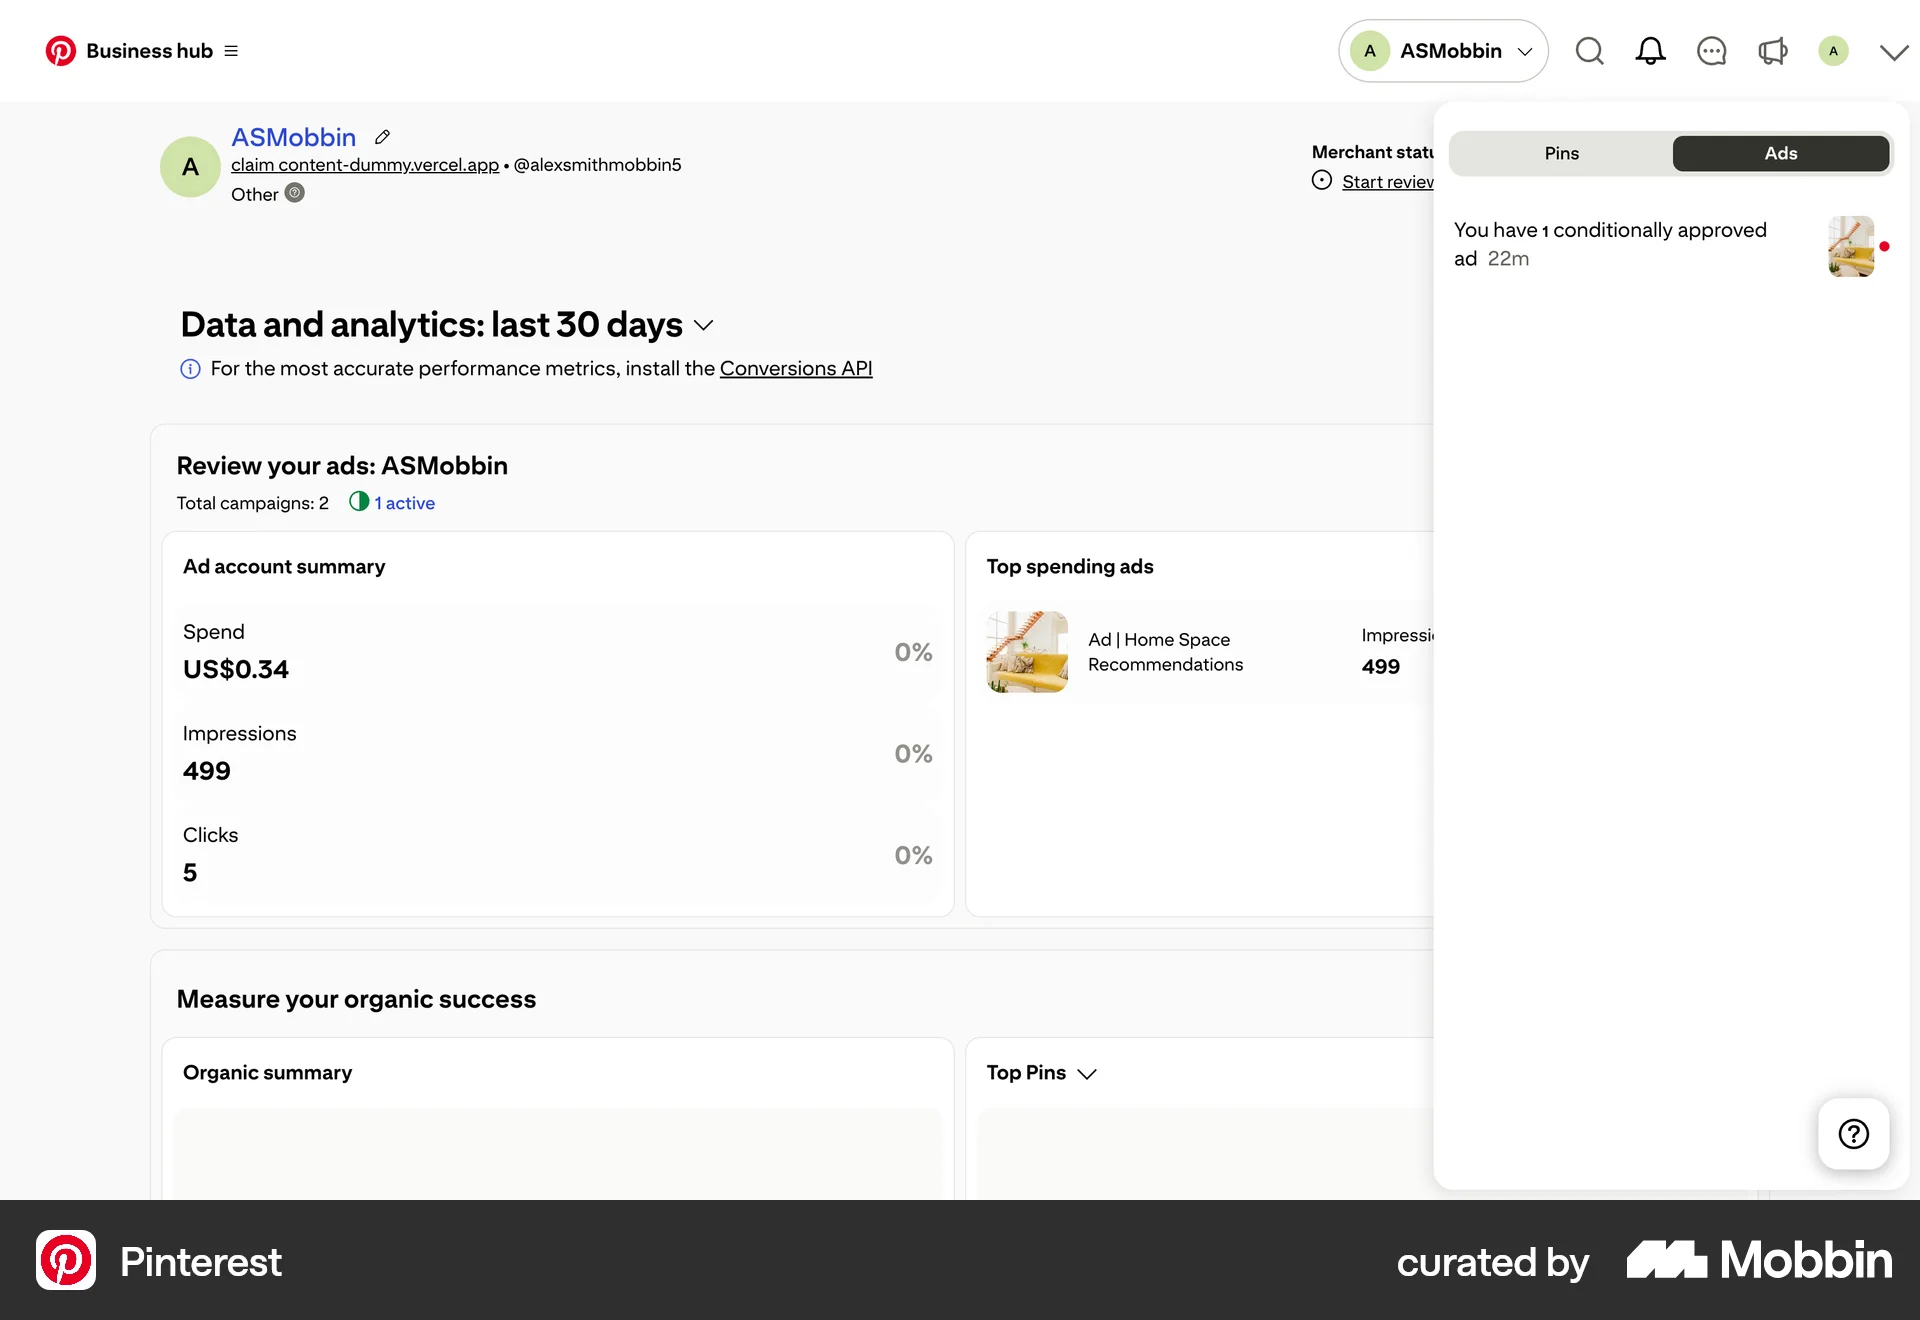The image size is (1920, 1320).
Task: Click the Pinterest logo icon
Action: coord(60,51)
